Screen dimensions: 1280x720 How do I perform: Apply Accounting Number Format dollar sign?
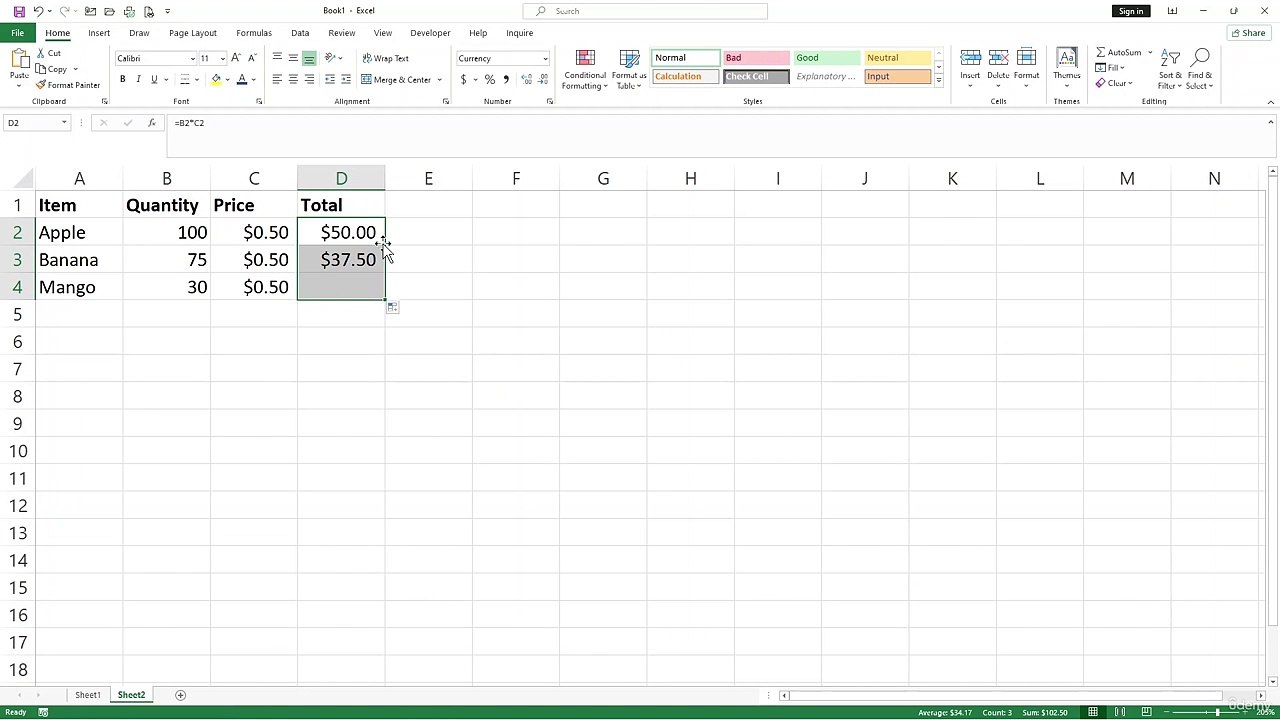463,79
